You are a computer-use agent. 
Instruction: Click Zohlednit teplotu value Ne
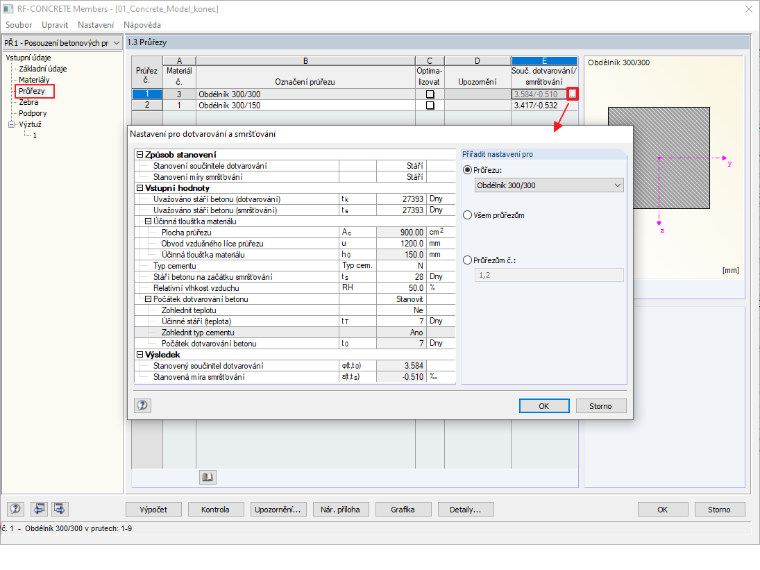click(401, 310)
